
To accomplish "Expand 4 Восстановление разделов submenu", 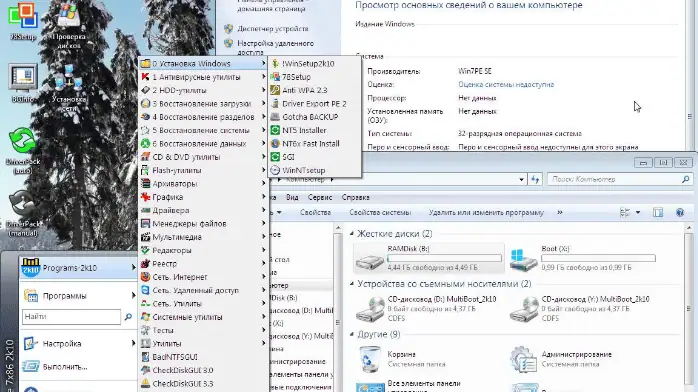I will [203, 117].
